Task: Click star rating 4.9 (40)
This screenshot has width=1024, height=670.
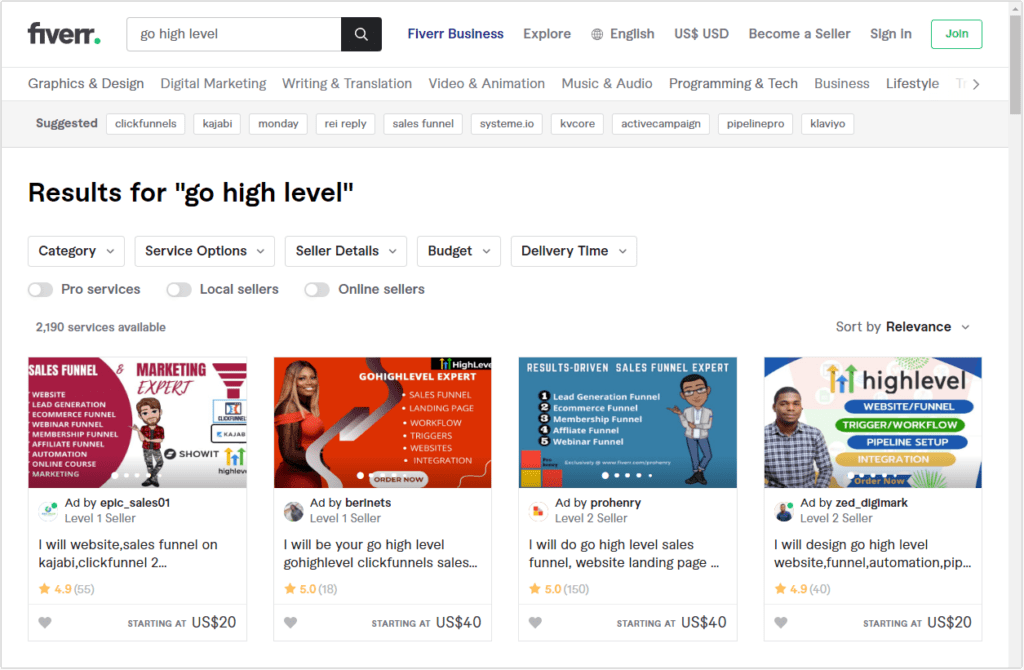Action: [803, 589]
